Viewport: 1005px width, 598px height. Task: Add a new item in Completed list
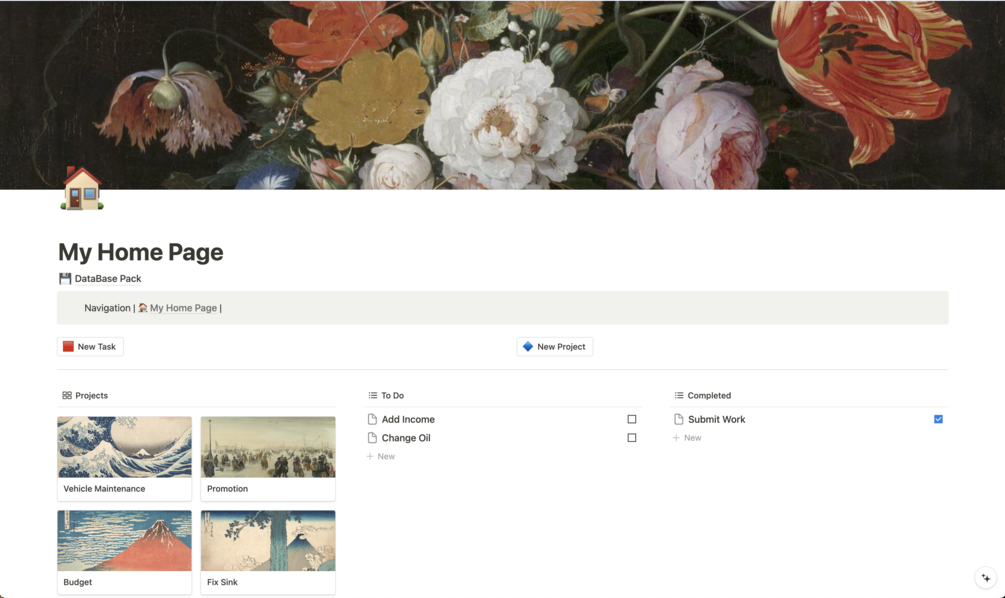pyautogui.click(x=687, y=438)
